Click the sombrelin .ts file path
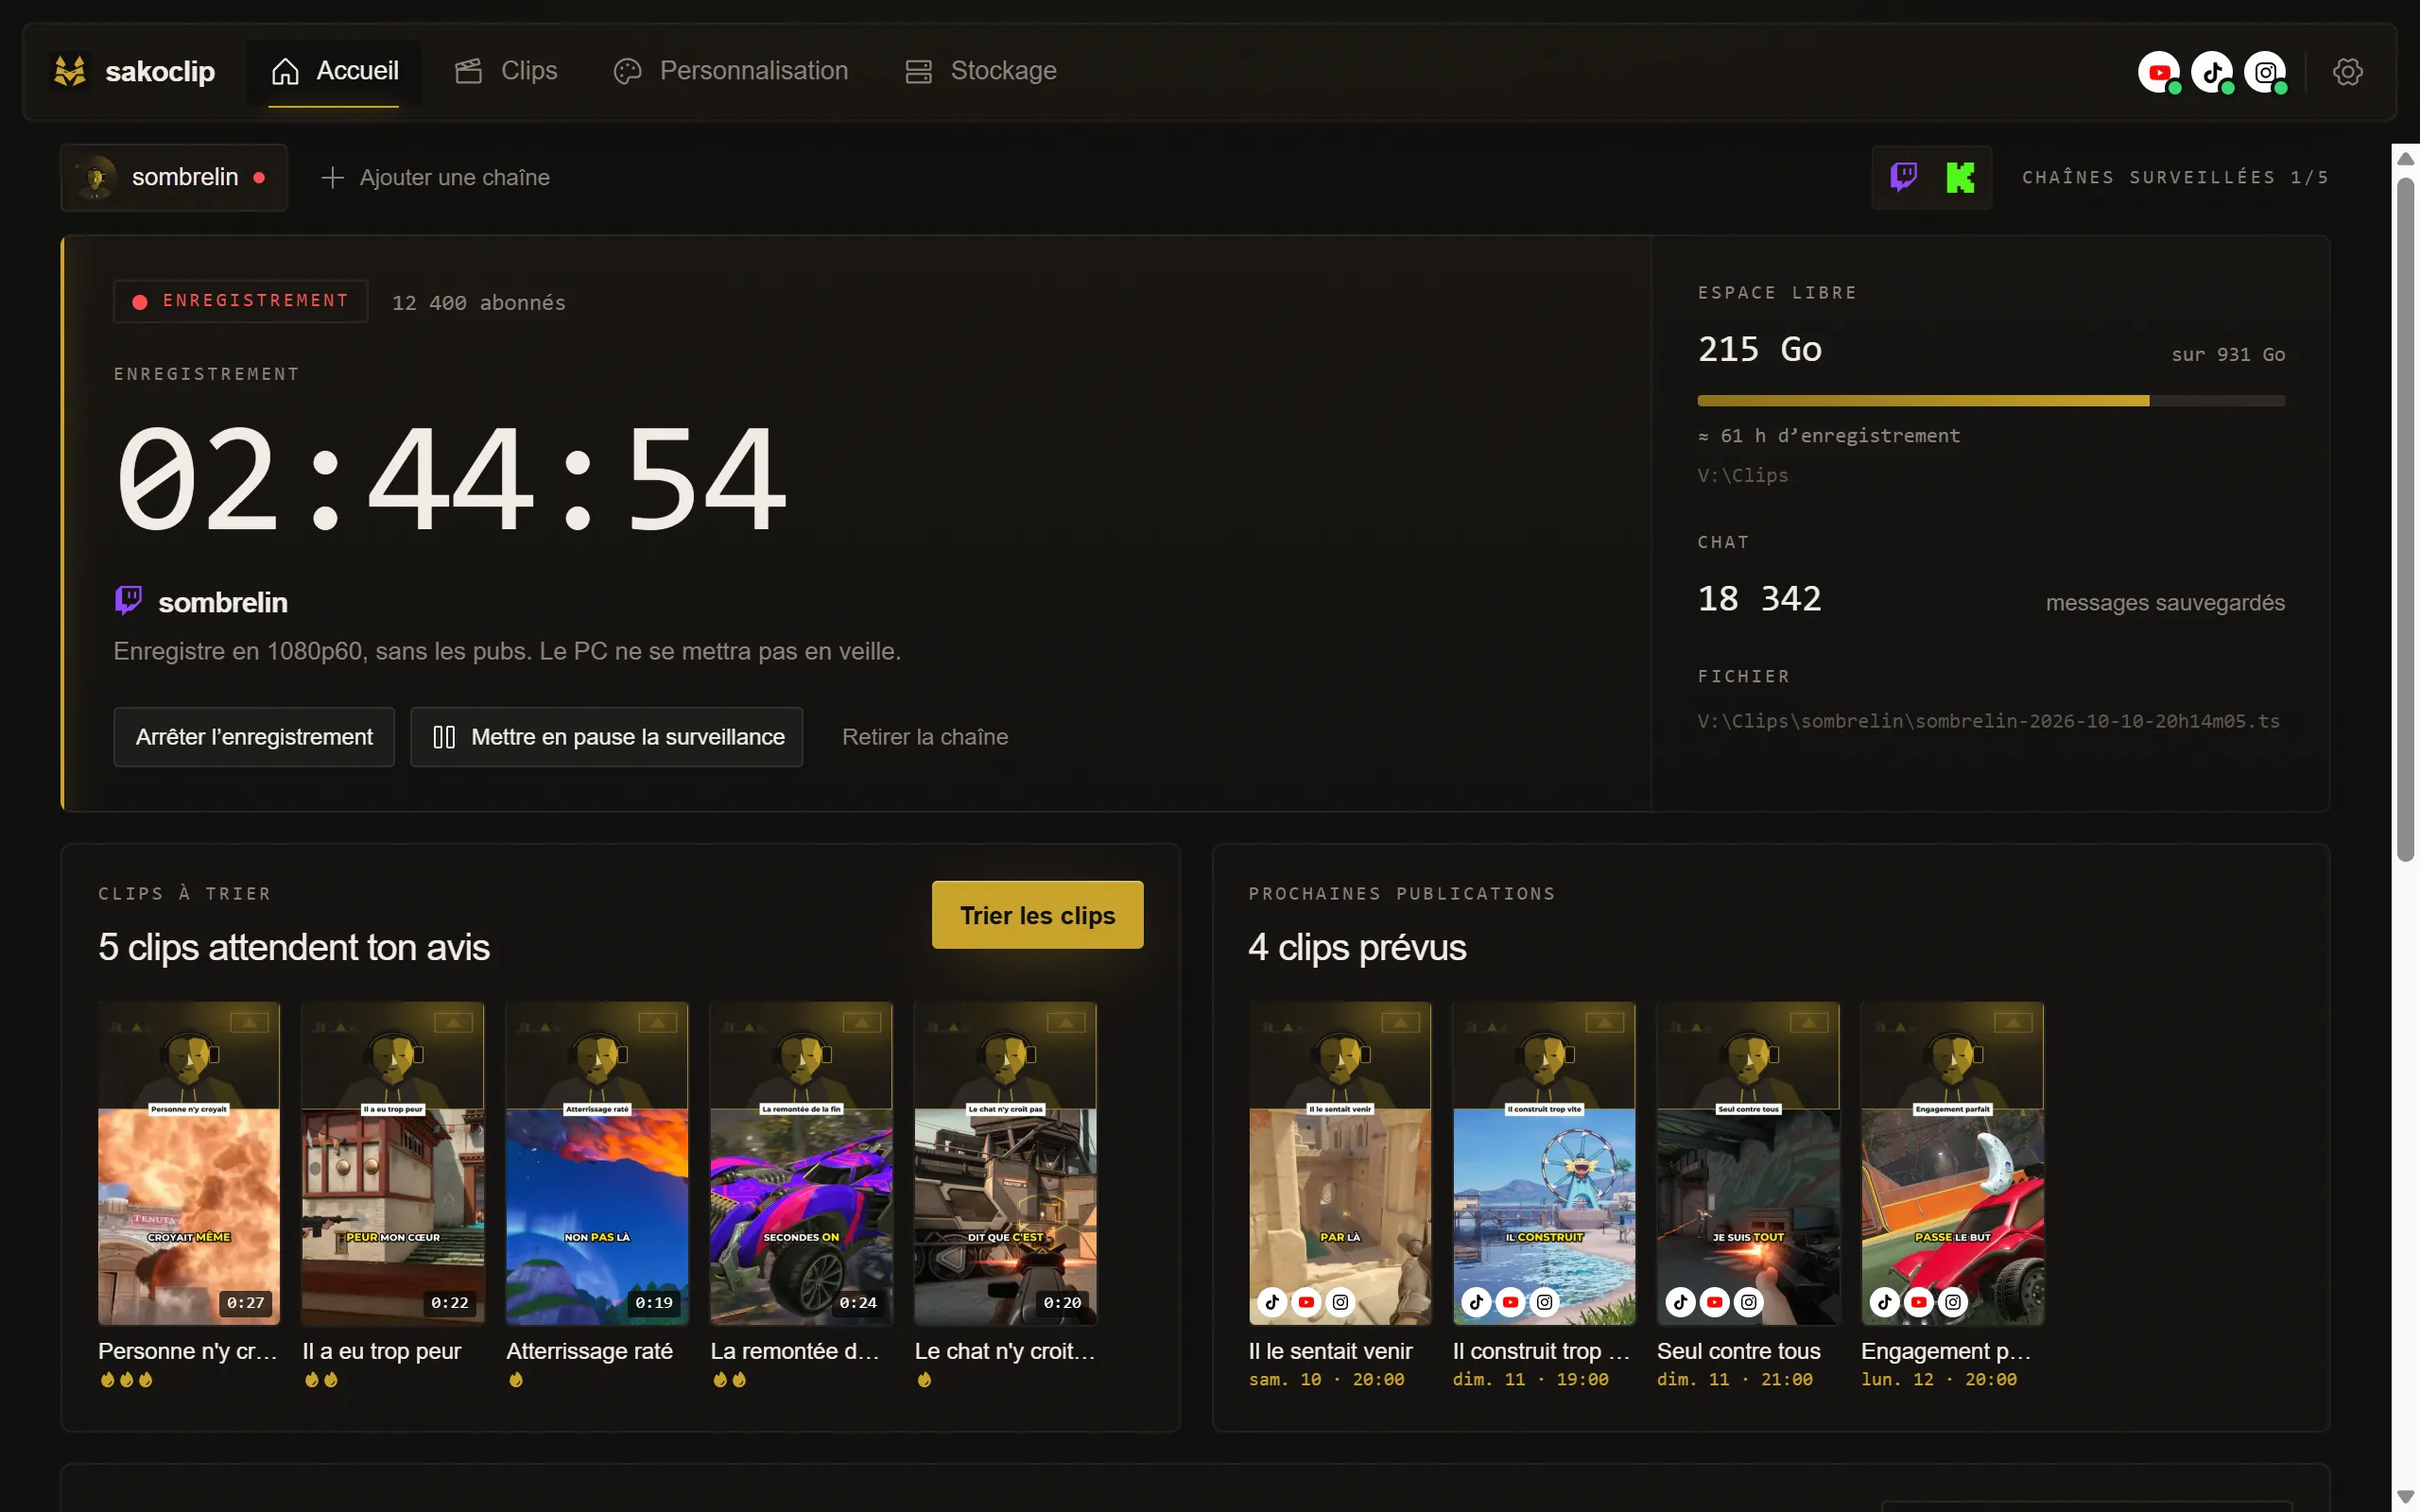Viewport: 2420px width, 1512px height. (1989, 721)
